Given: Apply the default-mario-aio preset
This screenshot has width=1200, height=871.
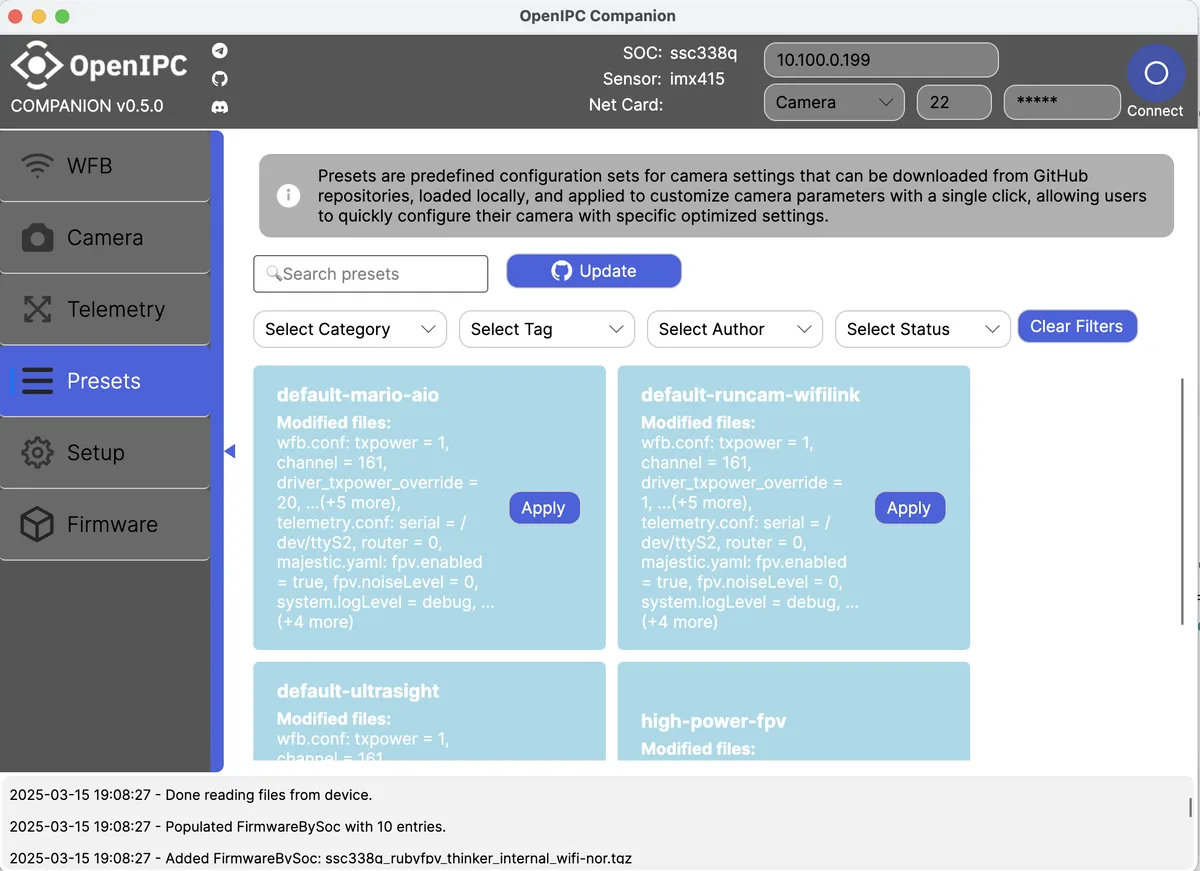Looking at the screenshot, I should [544, 508].
